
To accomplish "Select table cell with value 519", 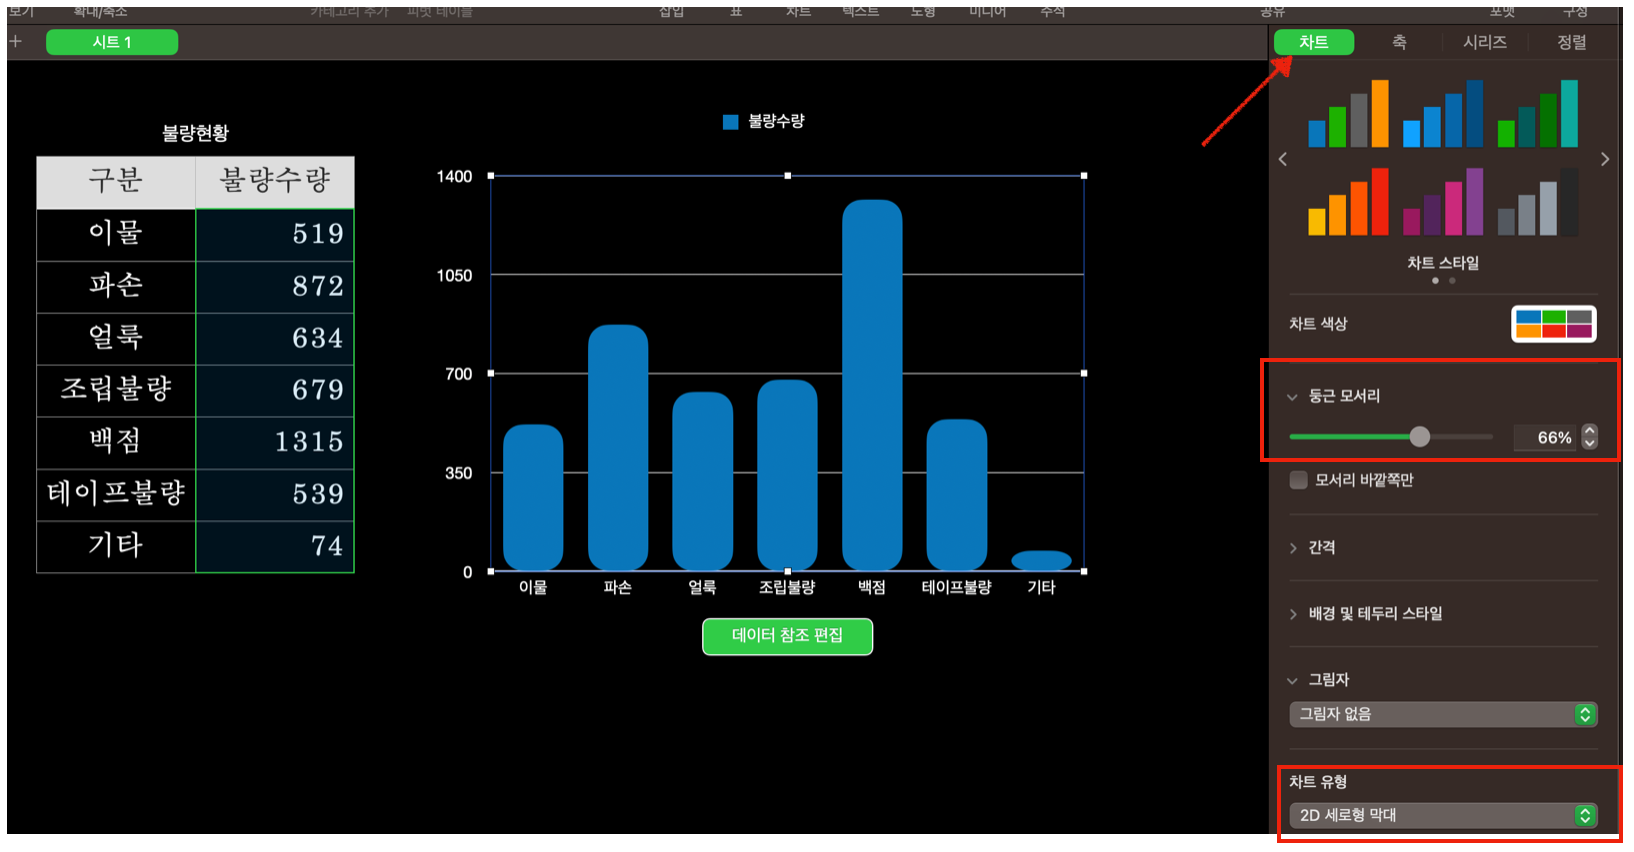I will (x=275, y=235).
